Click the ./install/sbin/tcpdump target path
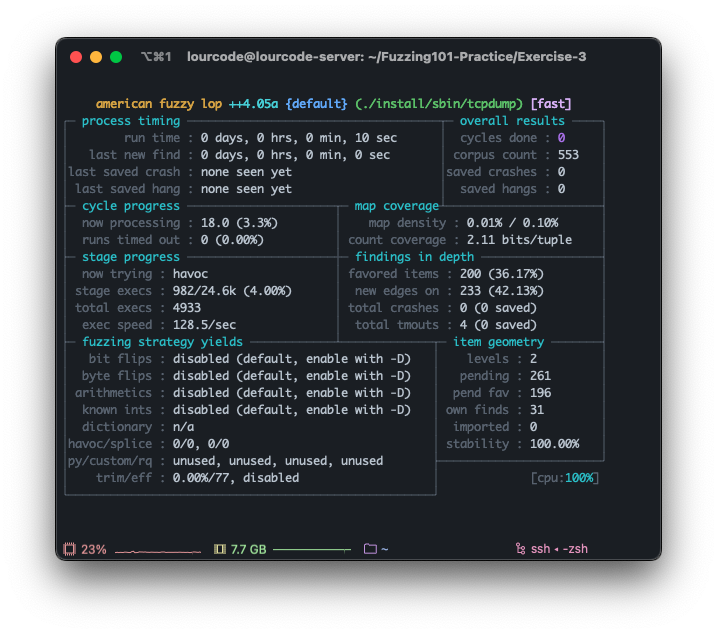Screen dimensions: 717x634 coord(440,104)
